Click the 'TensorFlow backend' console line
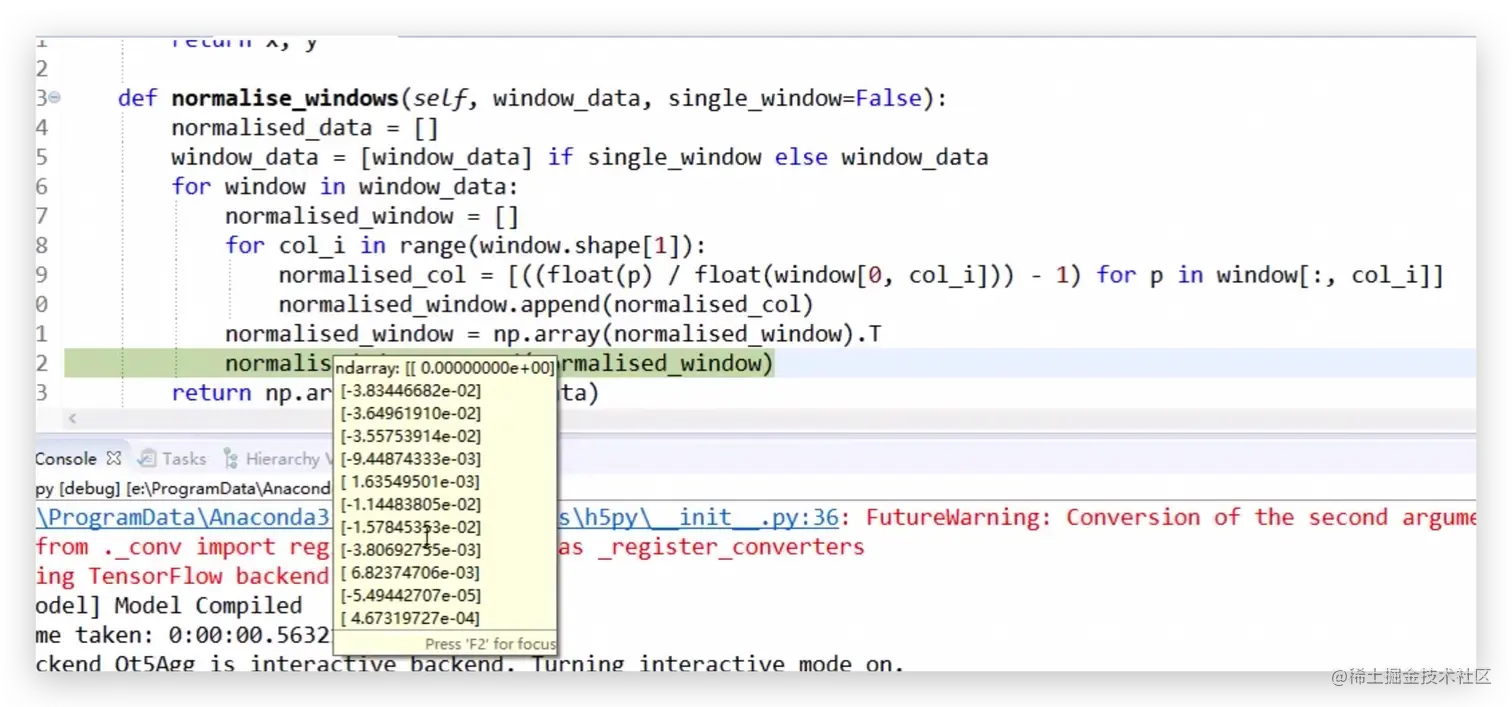 183,576
